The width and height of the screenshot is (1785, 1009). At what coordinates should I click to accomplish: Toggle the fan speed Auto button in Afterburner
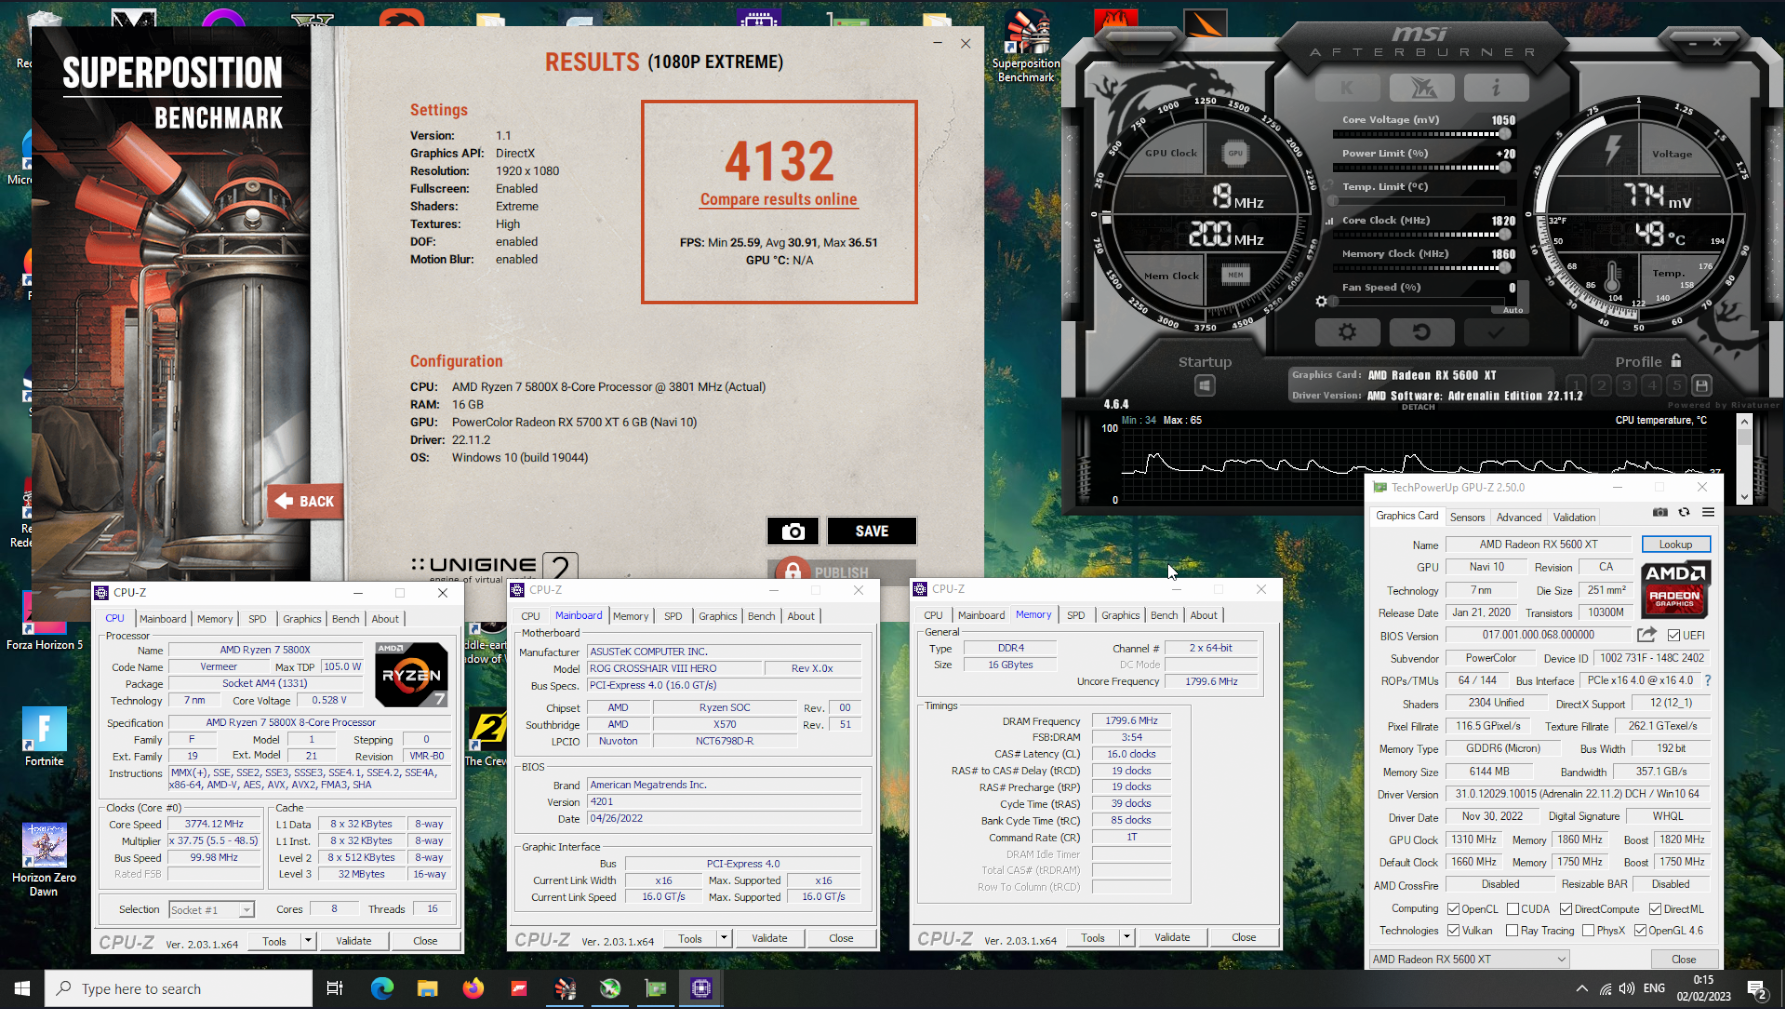(x=1513, y=310)
